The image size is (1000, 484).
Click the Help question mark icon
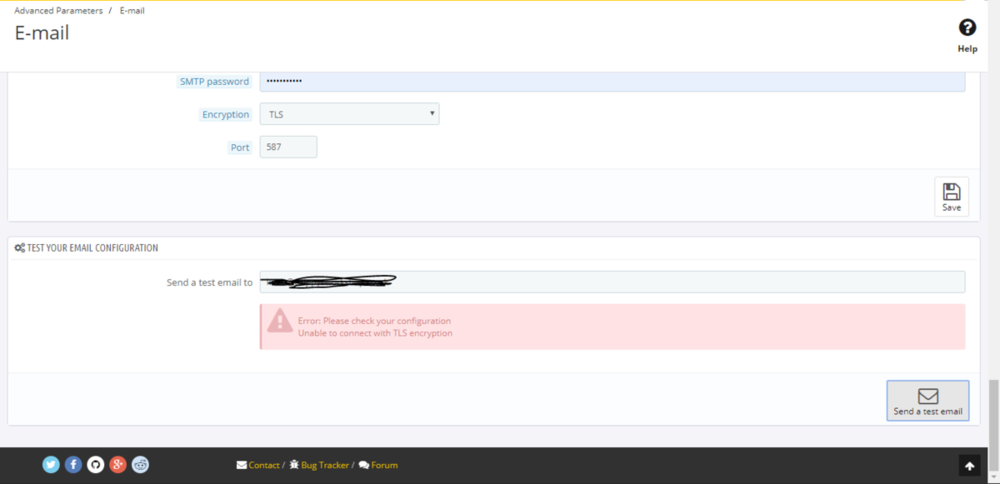click(967, 28)
